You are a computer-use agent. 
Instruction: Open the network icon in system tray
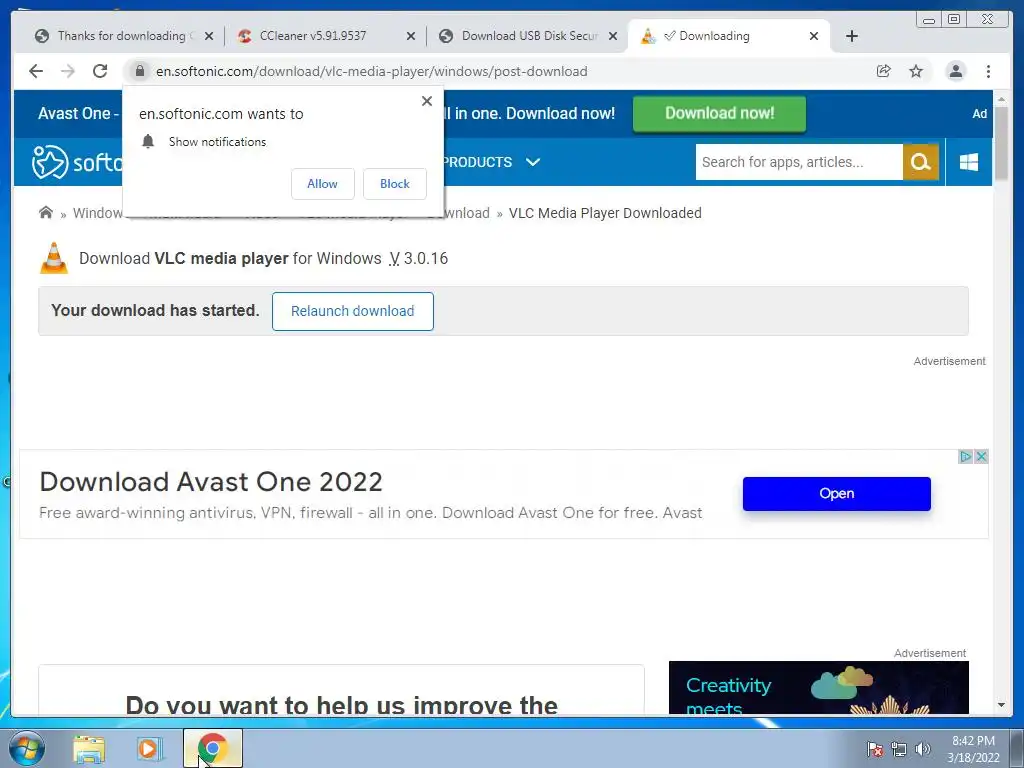point(899,749)
